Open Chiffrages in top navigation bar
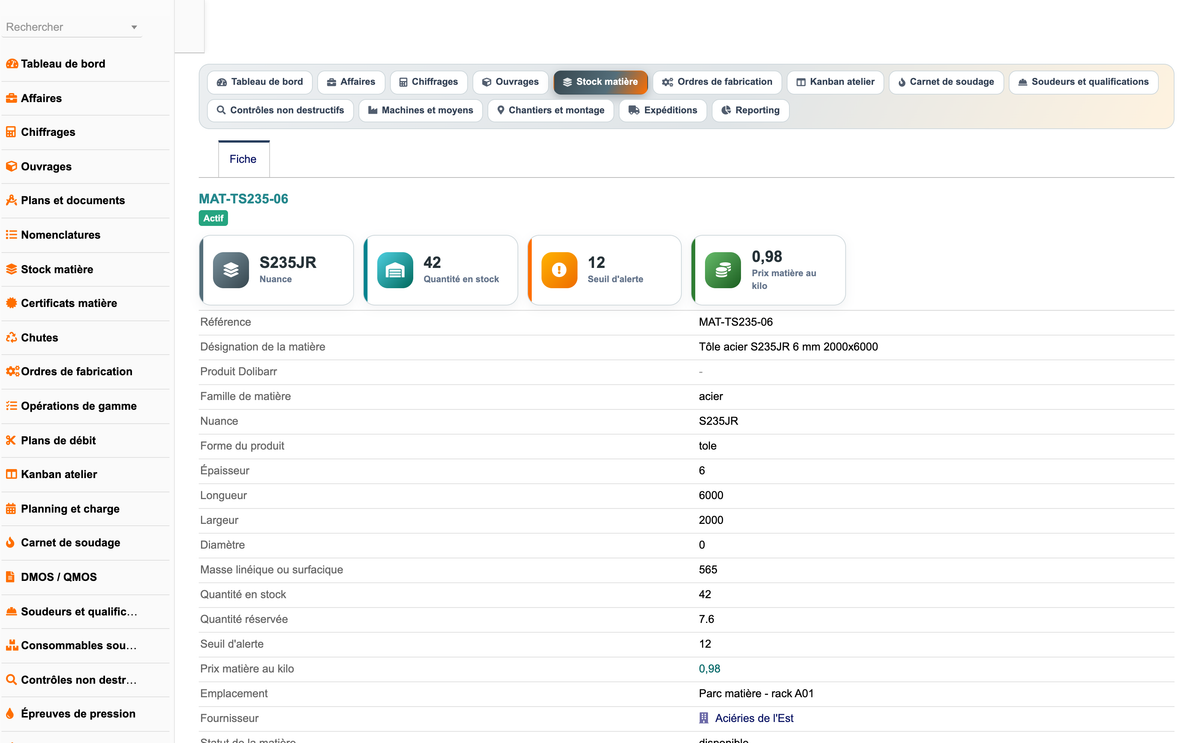 coord(428,82)
